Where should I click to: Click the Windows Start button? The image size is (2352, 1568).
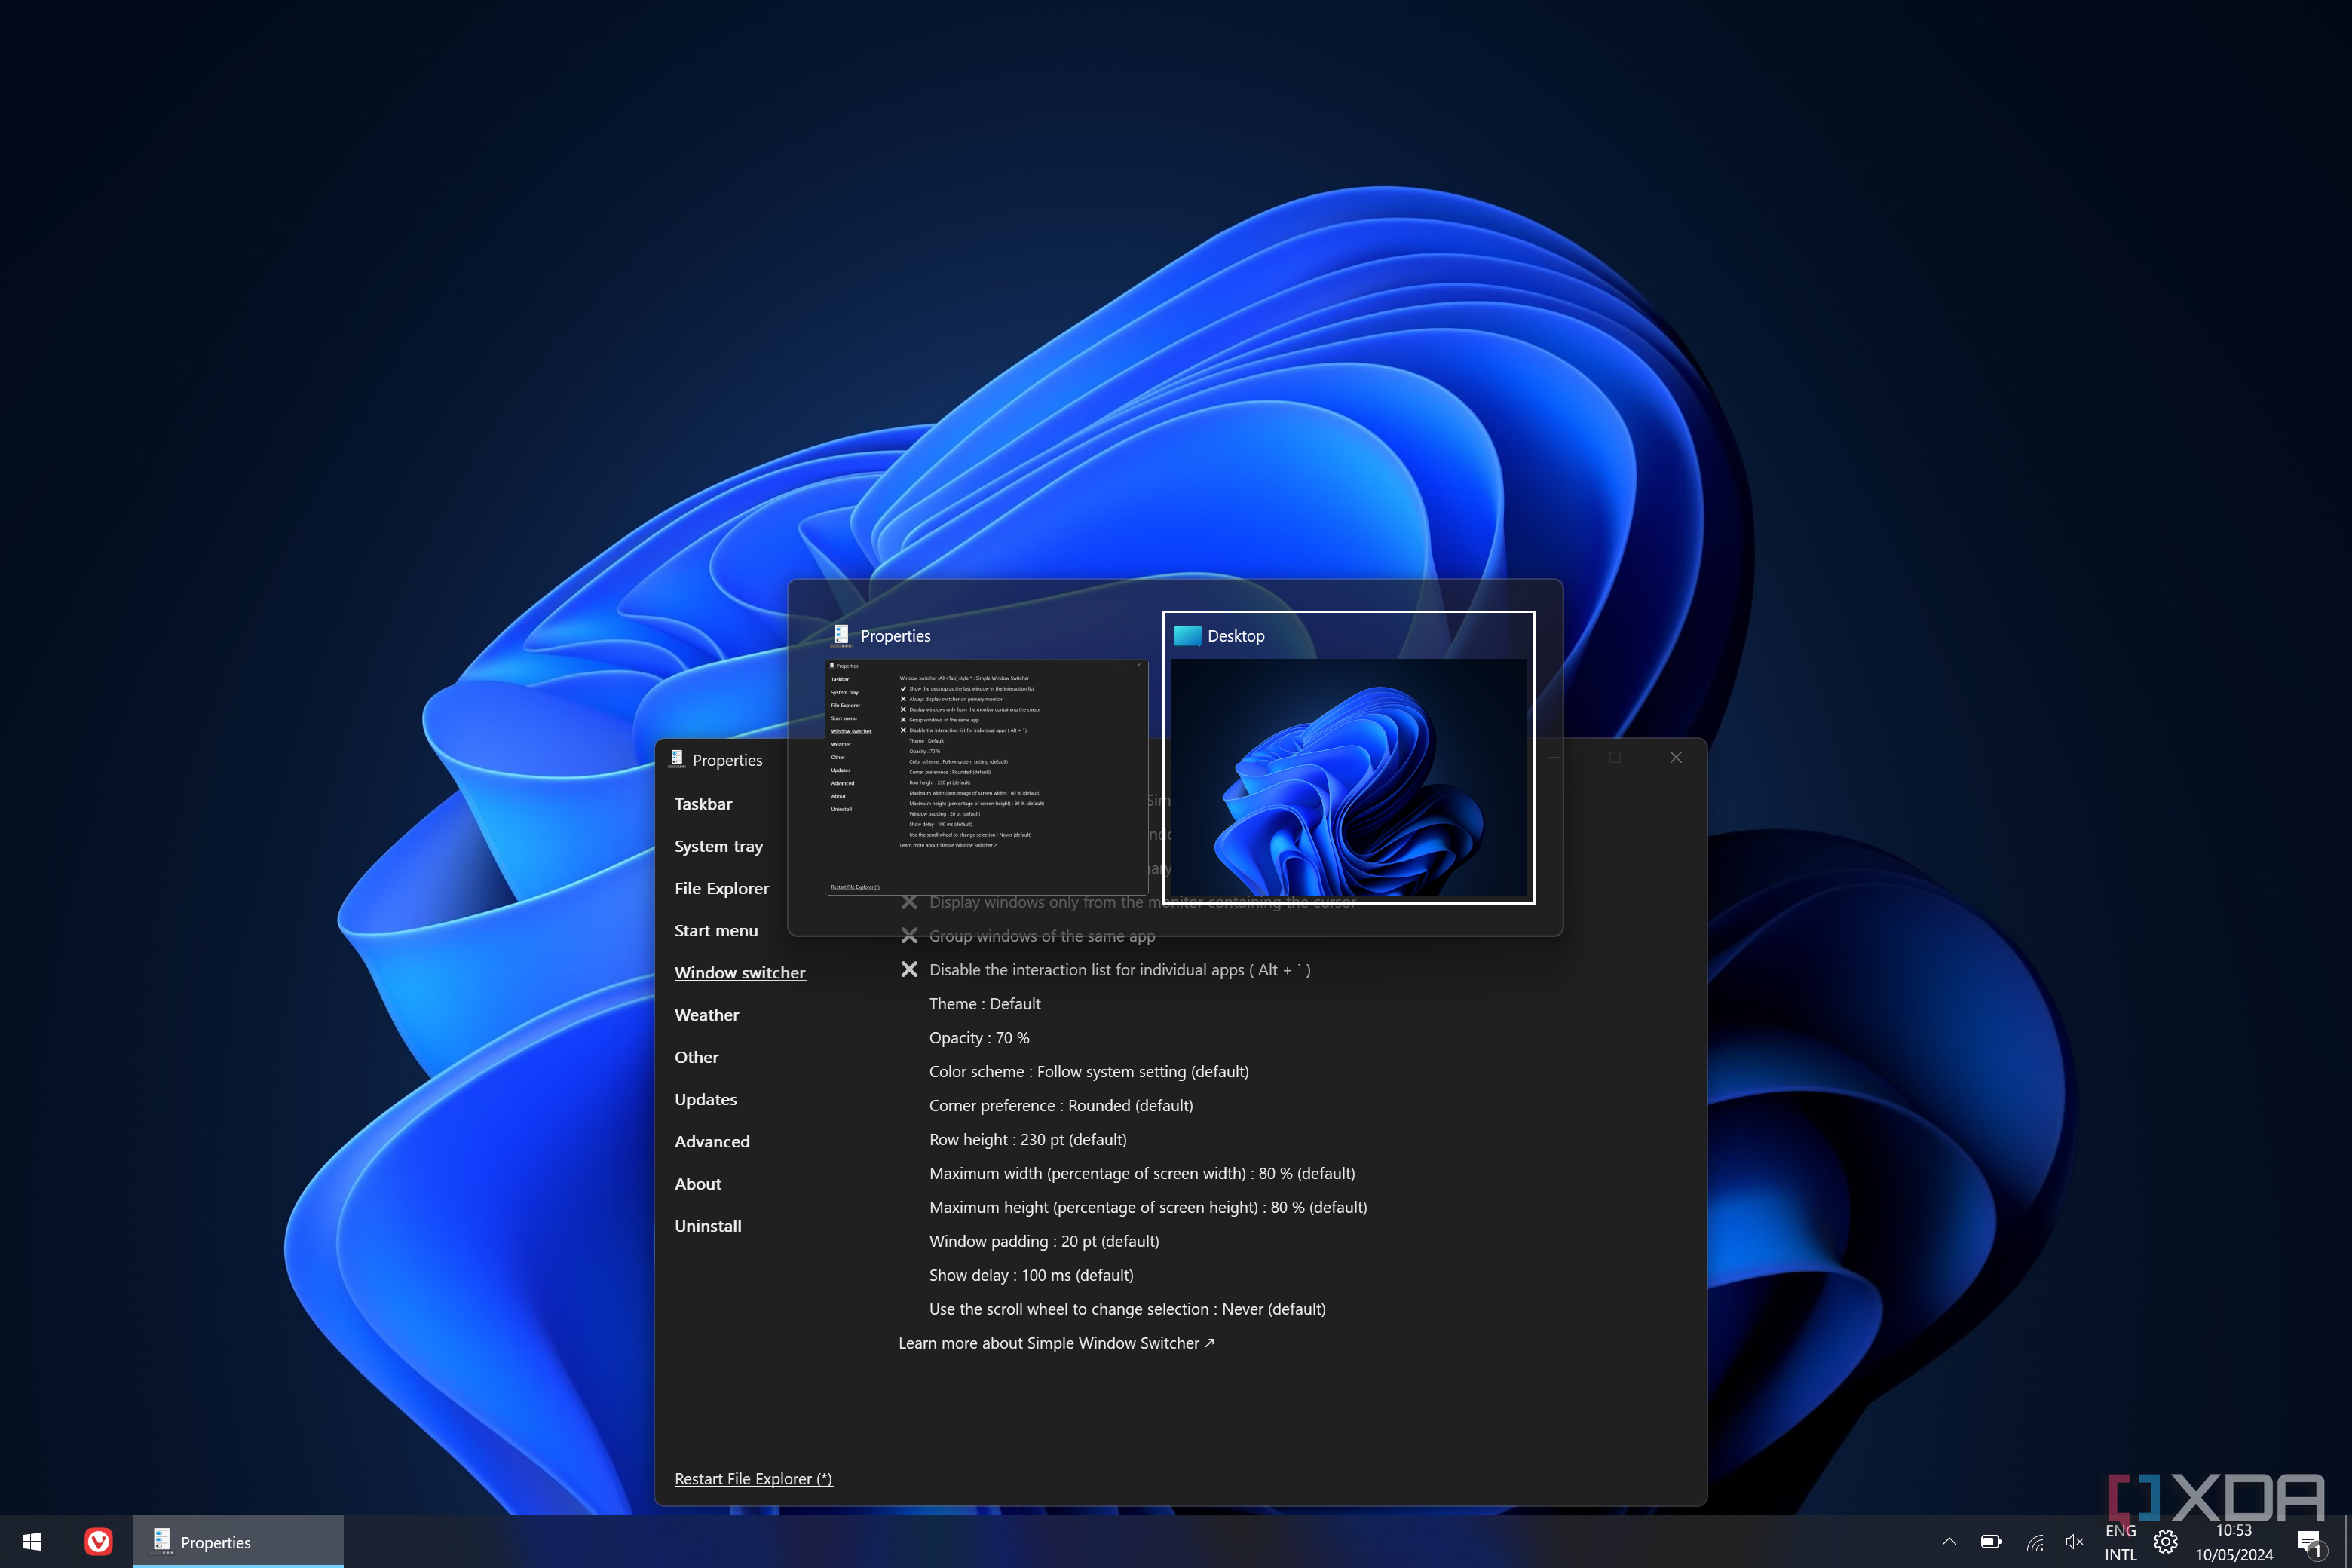click(x=30, y=1541)
